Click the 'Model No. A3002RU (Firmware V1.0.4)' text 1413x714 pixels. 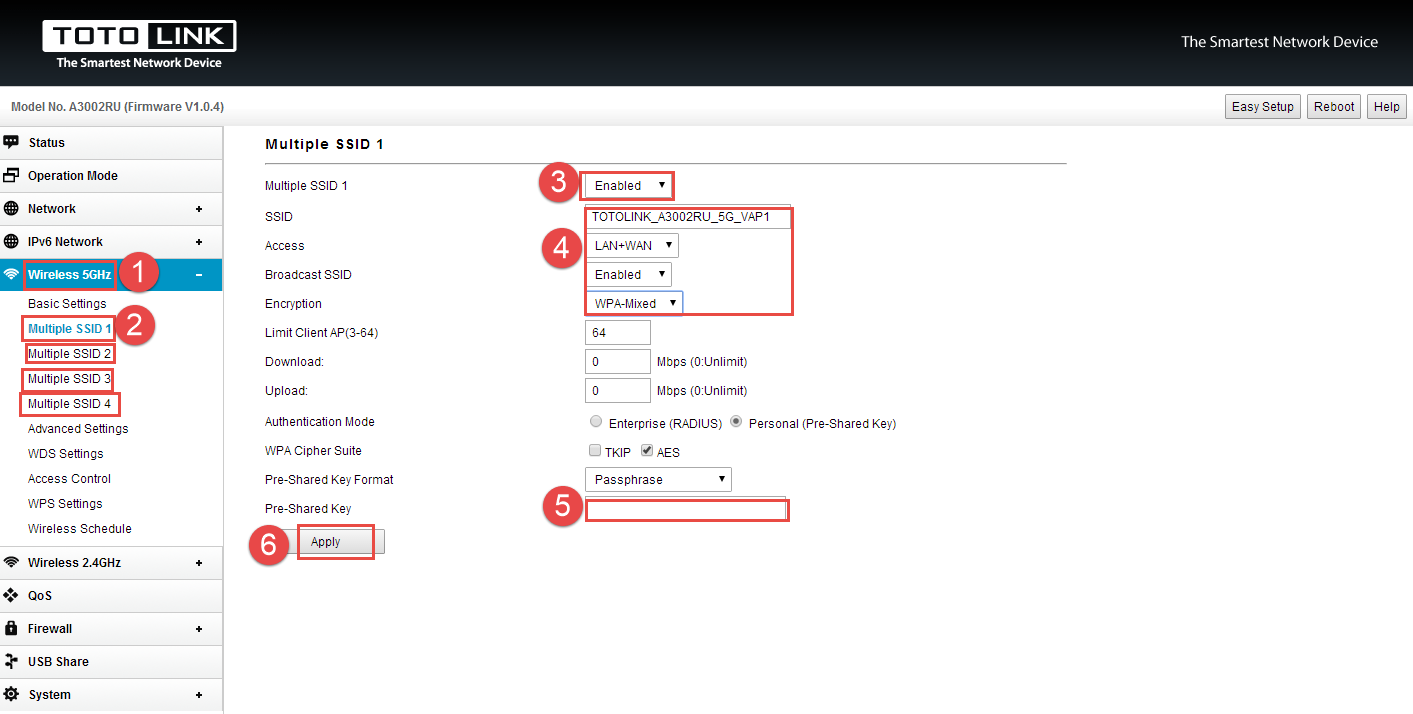[x=117, y=107]
